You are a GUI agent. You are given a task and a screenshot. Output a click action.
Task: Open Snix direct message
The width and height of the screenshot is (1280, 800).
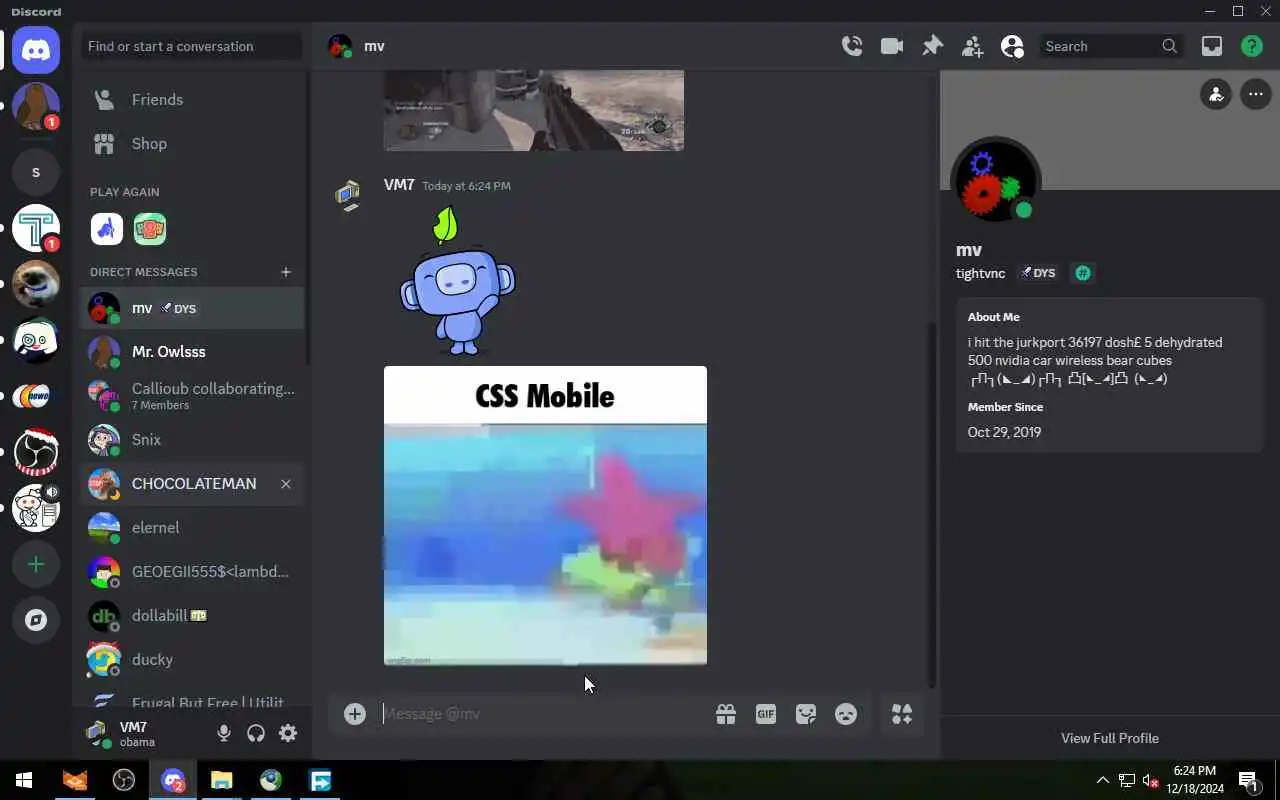(x=192, y=440)
